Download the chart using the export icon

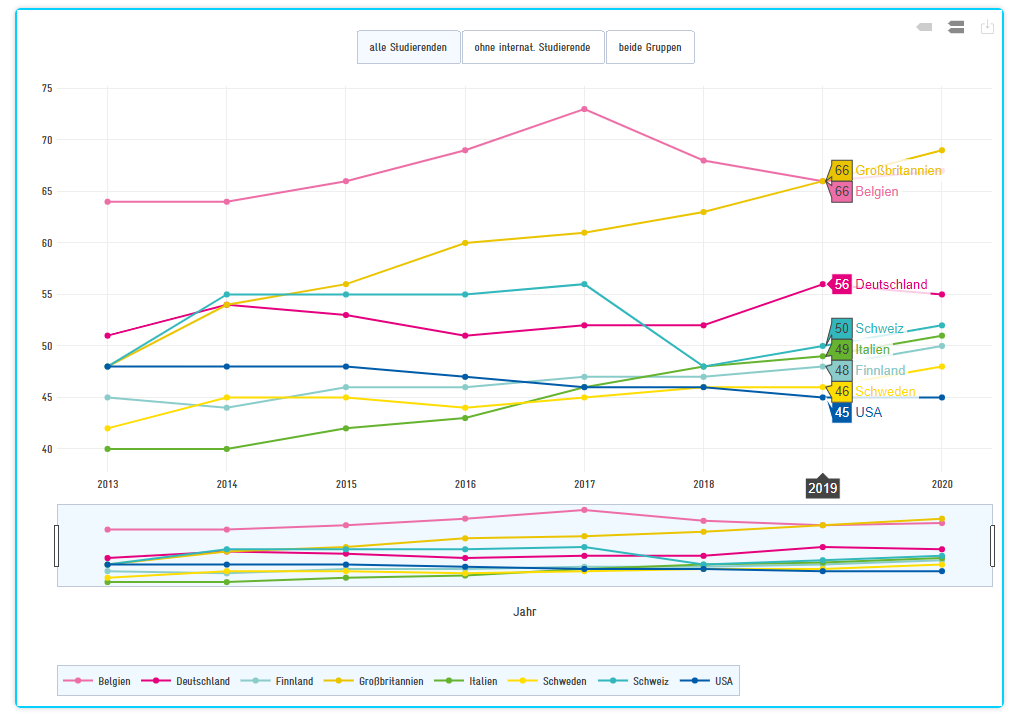987,27
